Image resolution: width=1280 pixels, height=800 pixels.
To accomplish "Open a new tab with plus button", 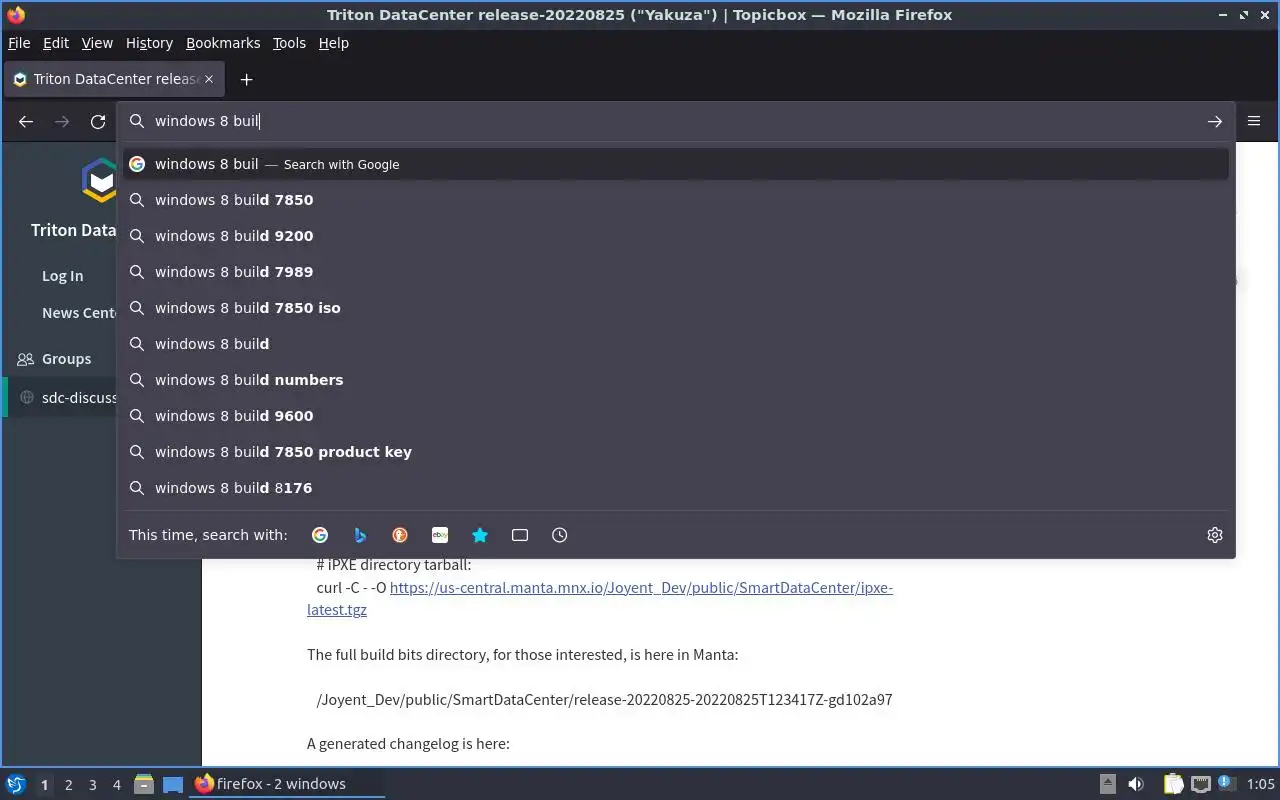I will 246,79.
